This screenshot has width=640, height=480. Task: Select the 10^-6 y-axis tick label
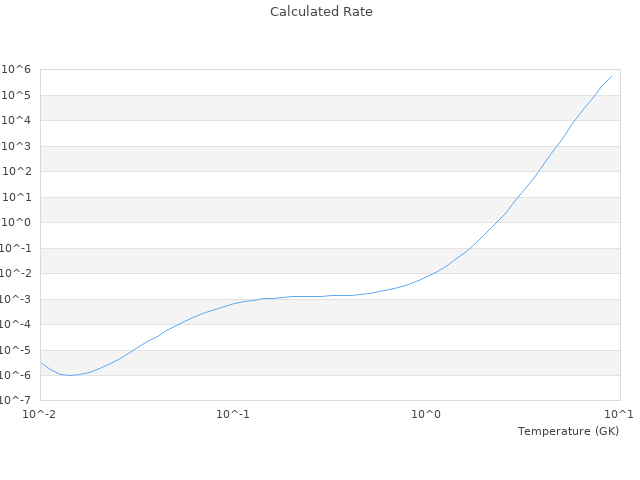coord(16,376)
